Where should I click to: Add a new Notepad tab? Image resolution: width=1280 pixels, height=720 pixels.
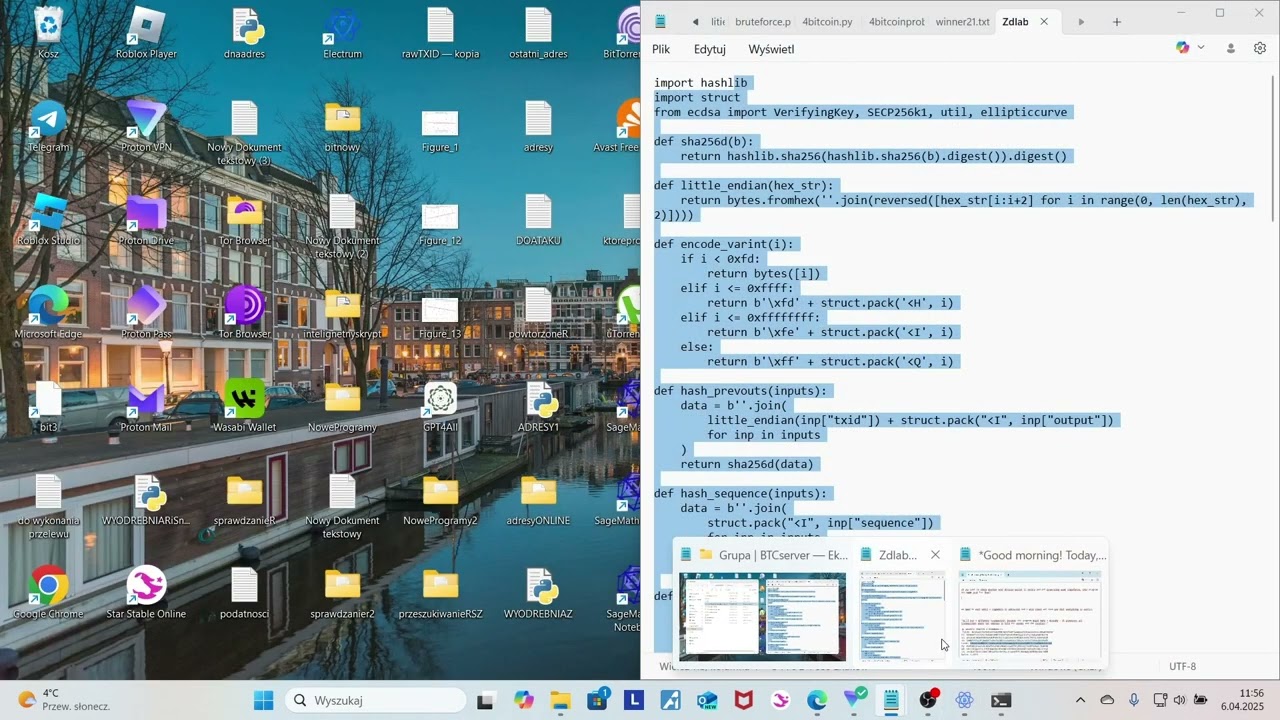click(x=1117, y=22)
